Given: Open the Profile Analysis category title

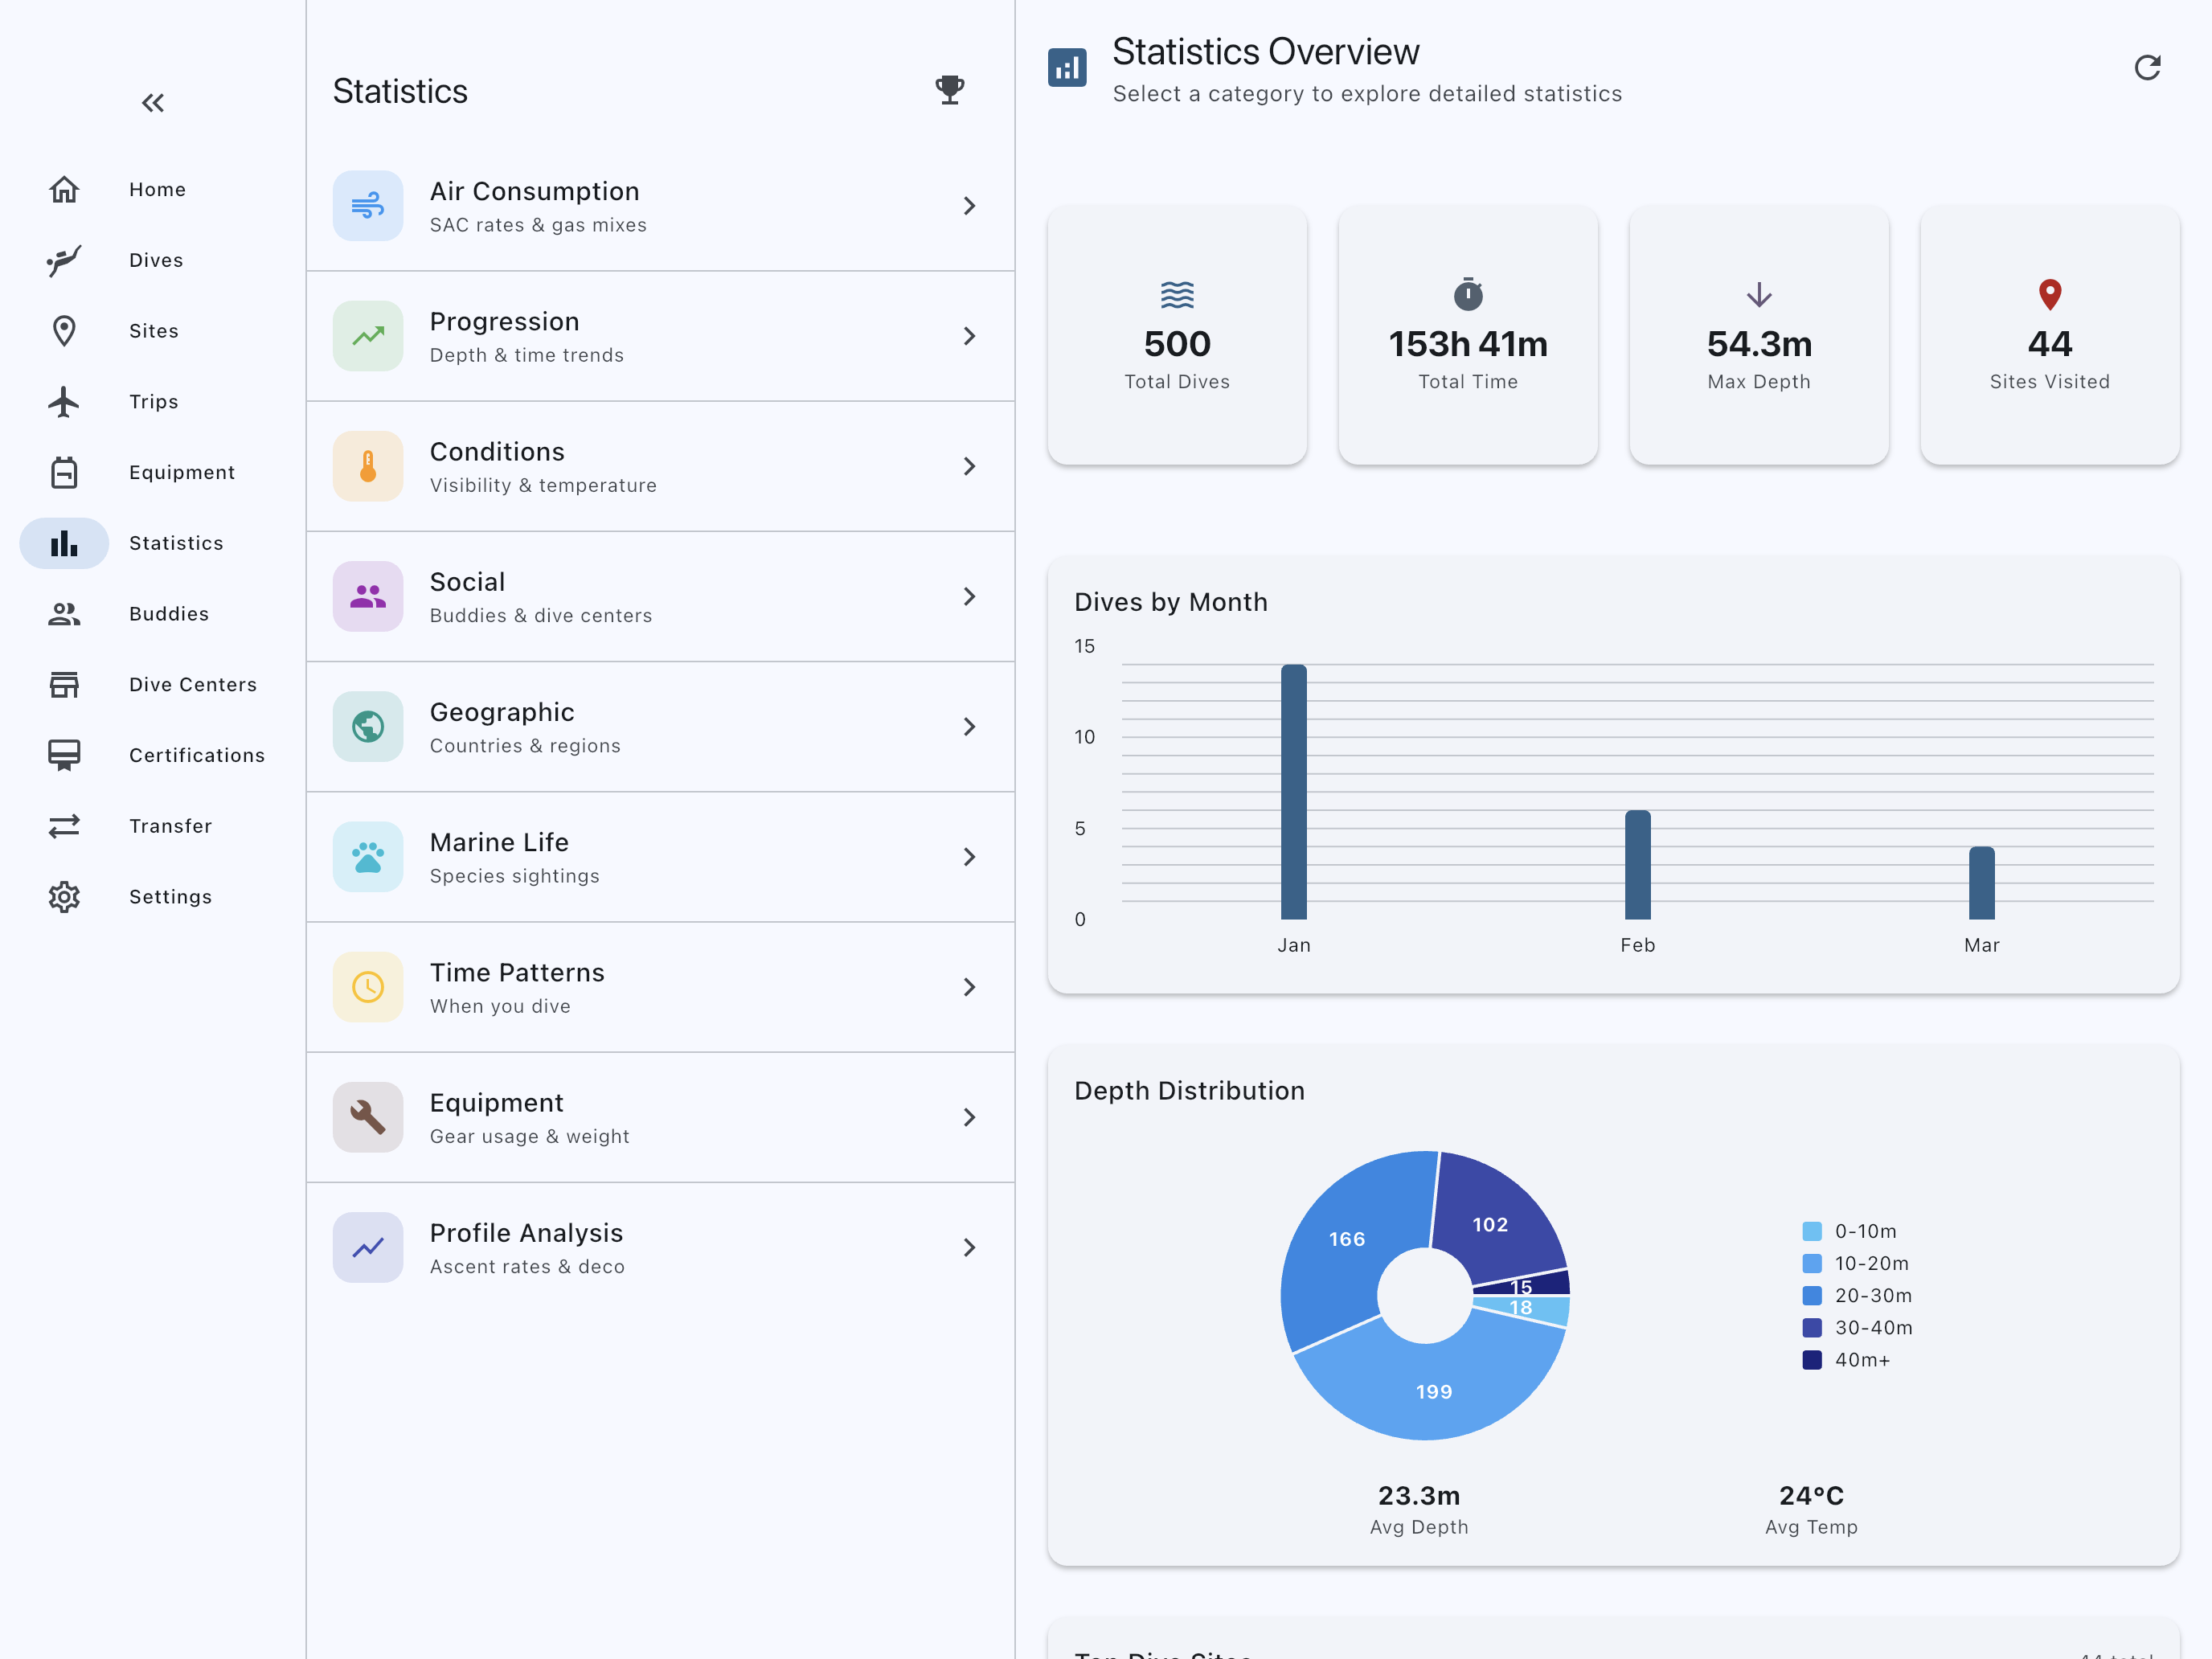Looking at the screenshot, I should [526, 1232].
